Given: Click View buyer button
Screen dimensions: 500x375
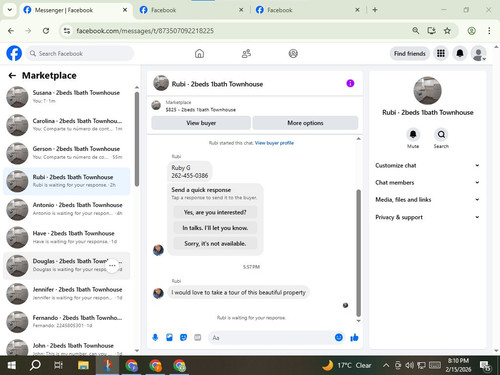Looking at the screenshot, I should click(201, 123).
